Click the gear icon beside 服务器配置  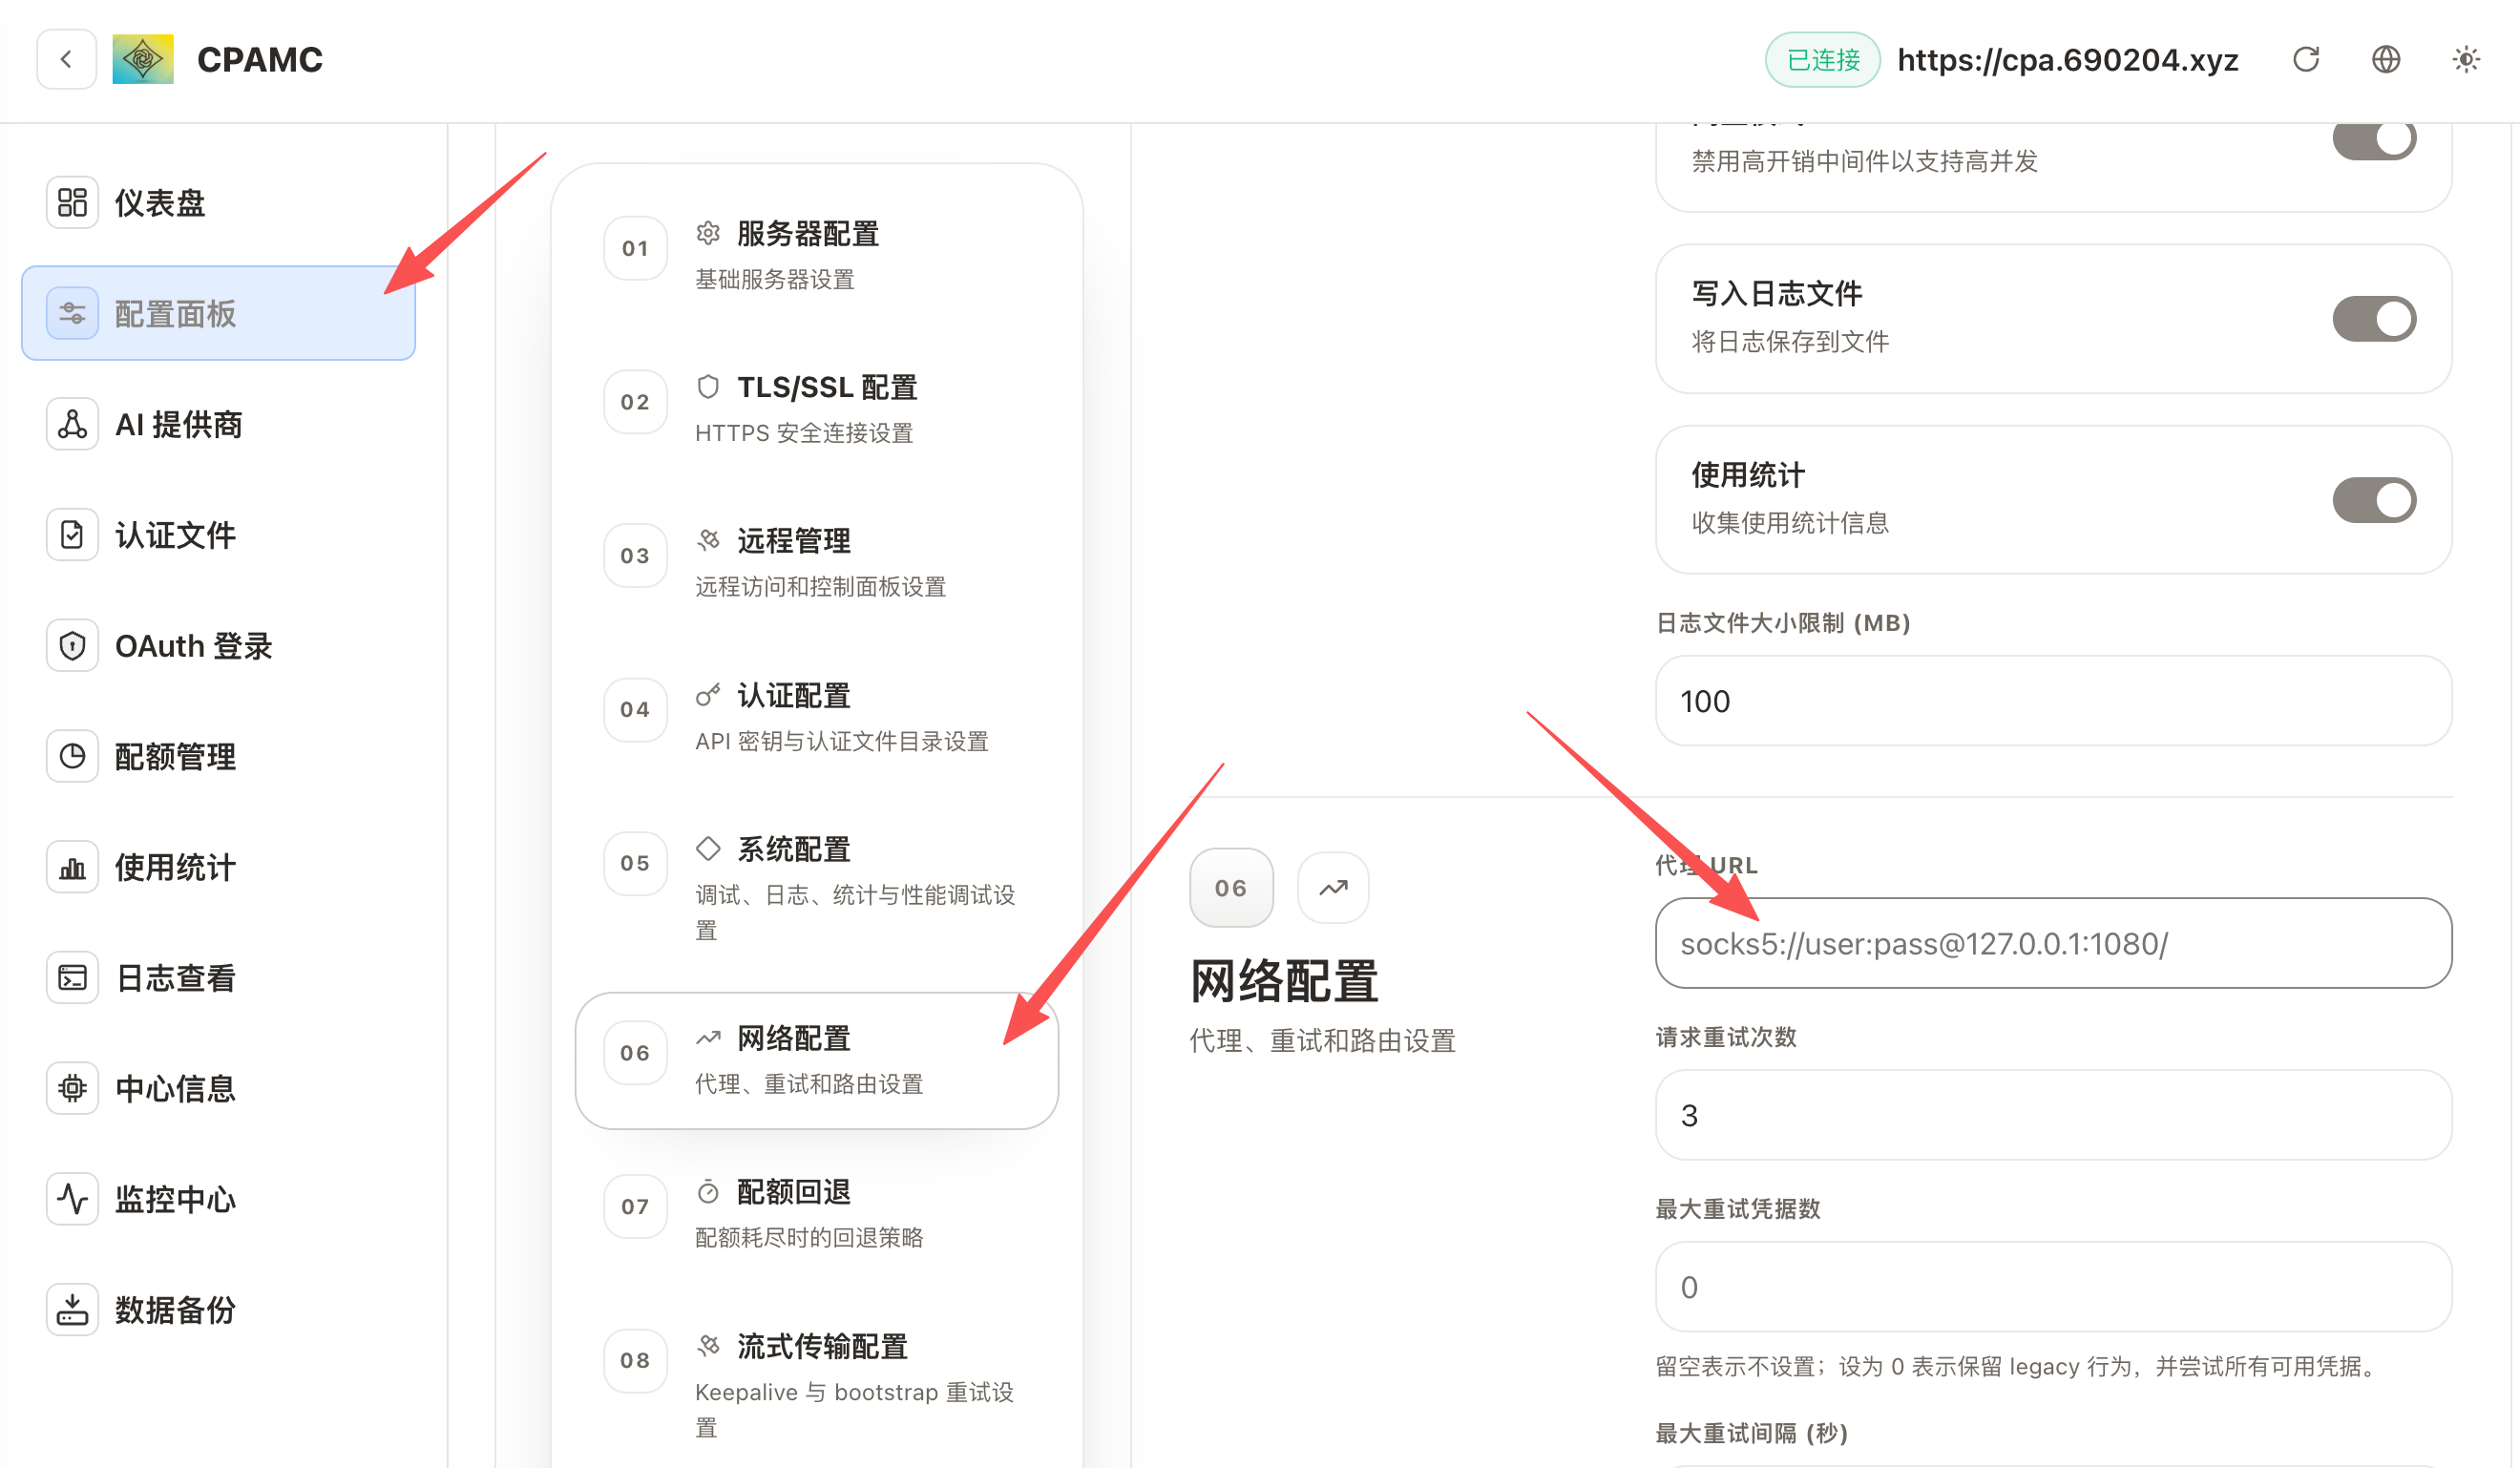708,233
